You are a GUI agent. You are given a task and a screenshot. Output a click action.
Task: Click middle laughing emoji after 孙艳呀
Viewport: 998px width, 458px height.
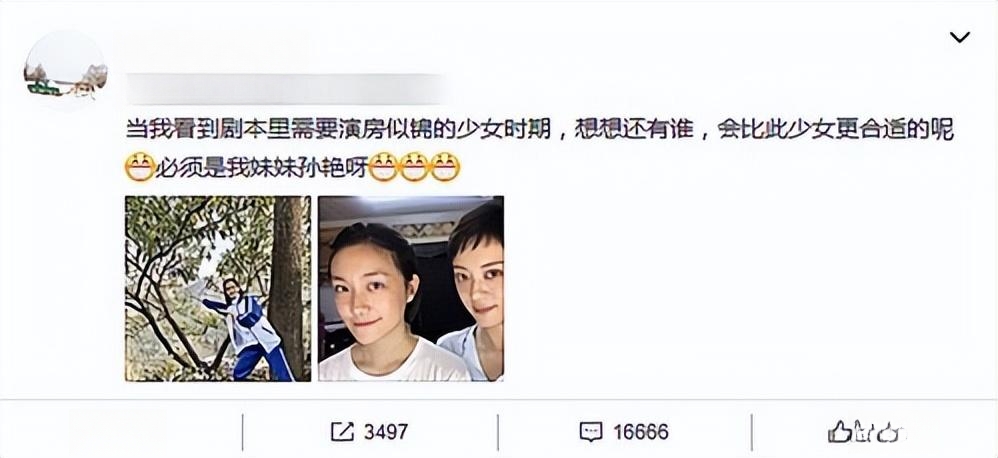(414, 167)
